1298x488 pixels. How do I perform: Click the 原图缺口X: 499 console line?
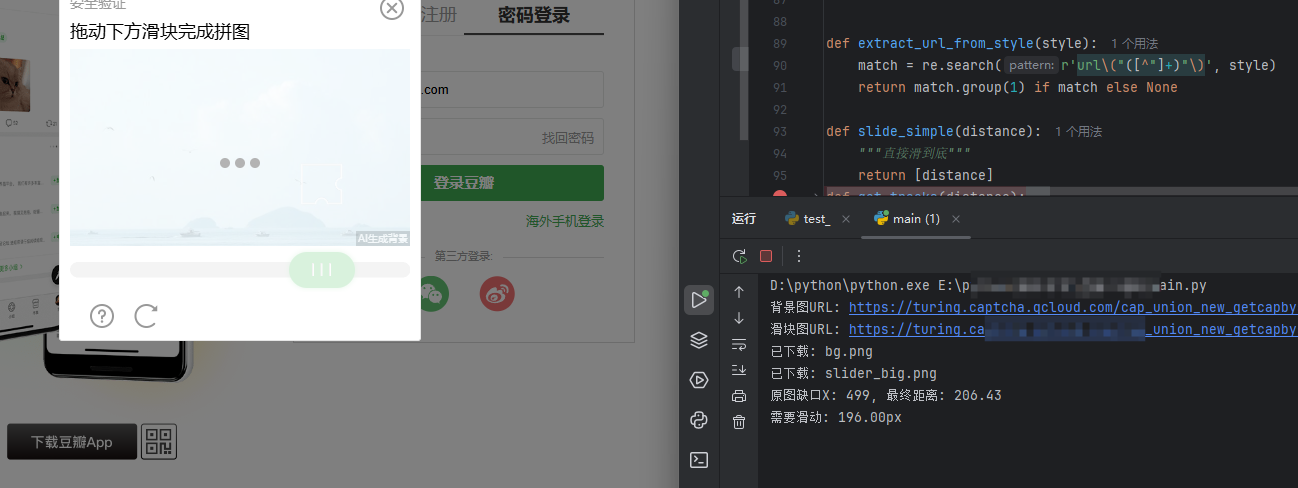pos(886,395)
